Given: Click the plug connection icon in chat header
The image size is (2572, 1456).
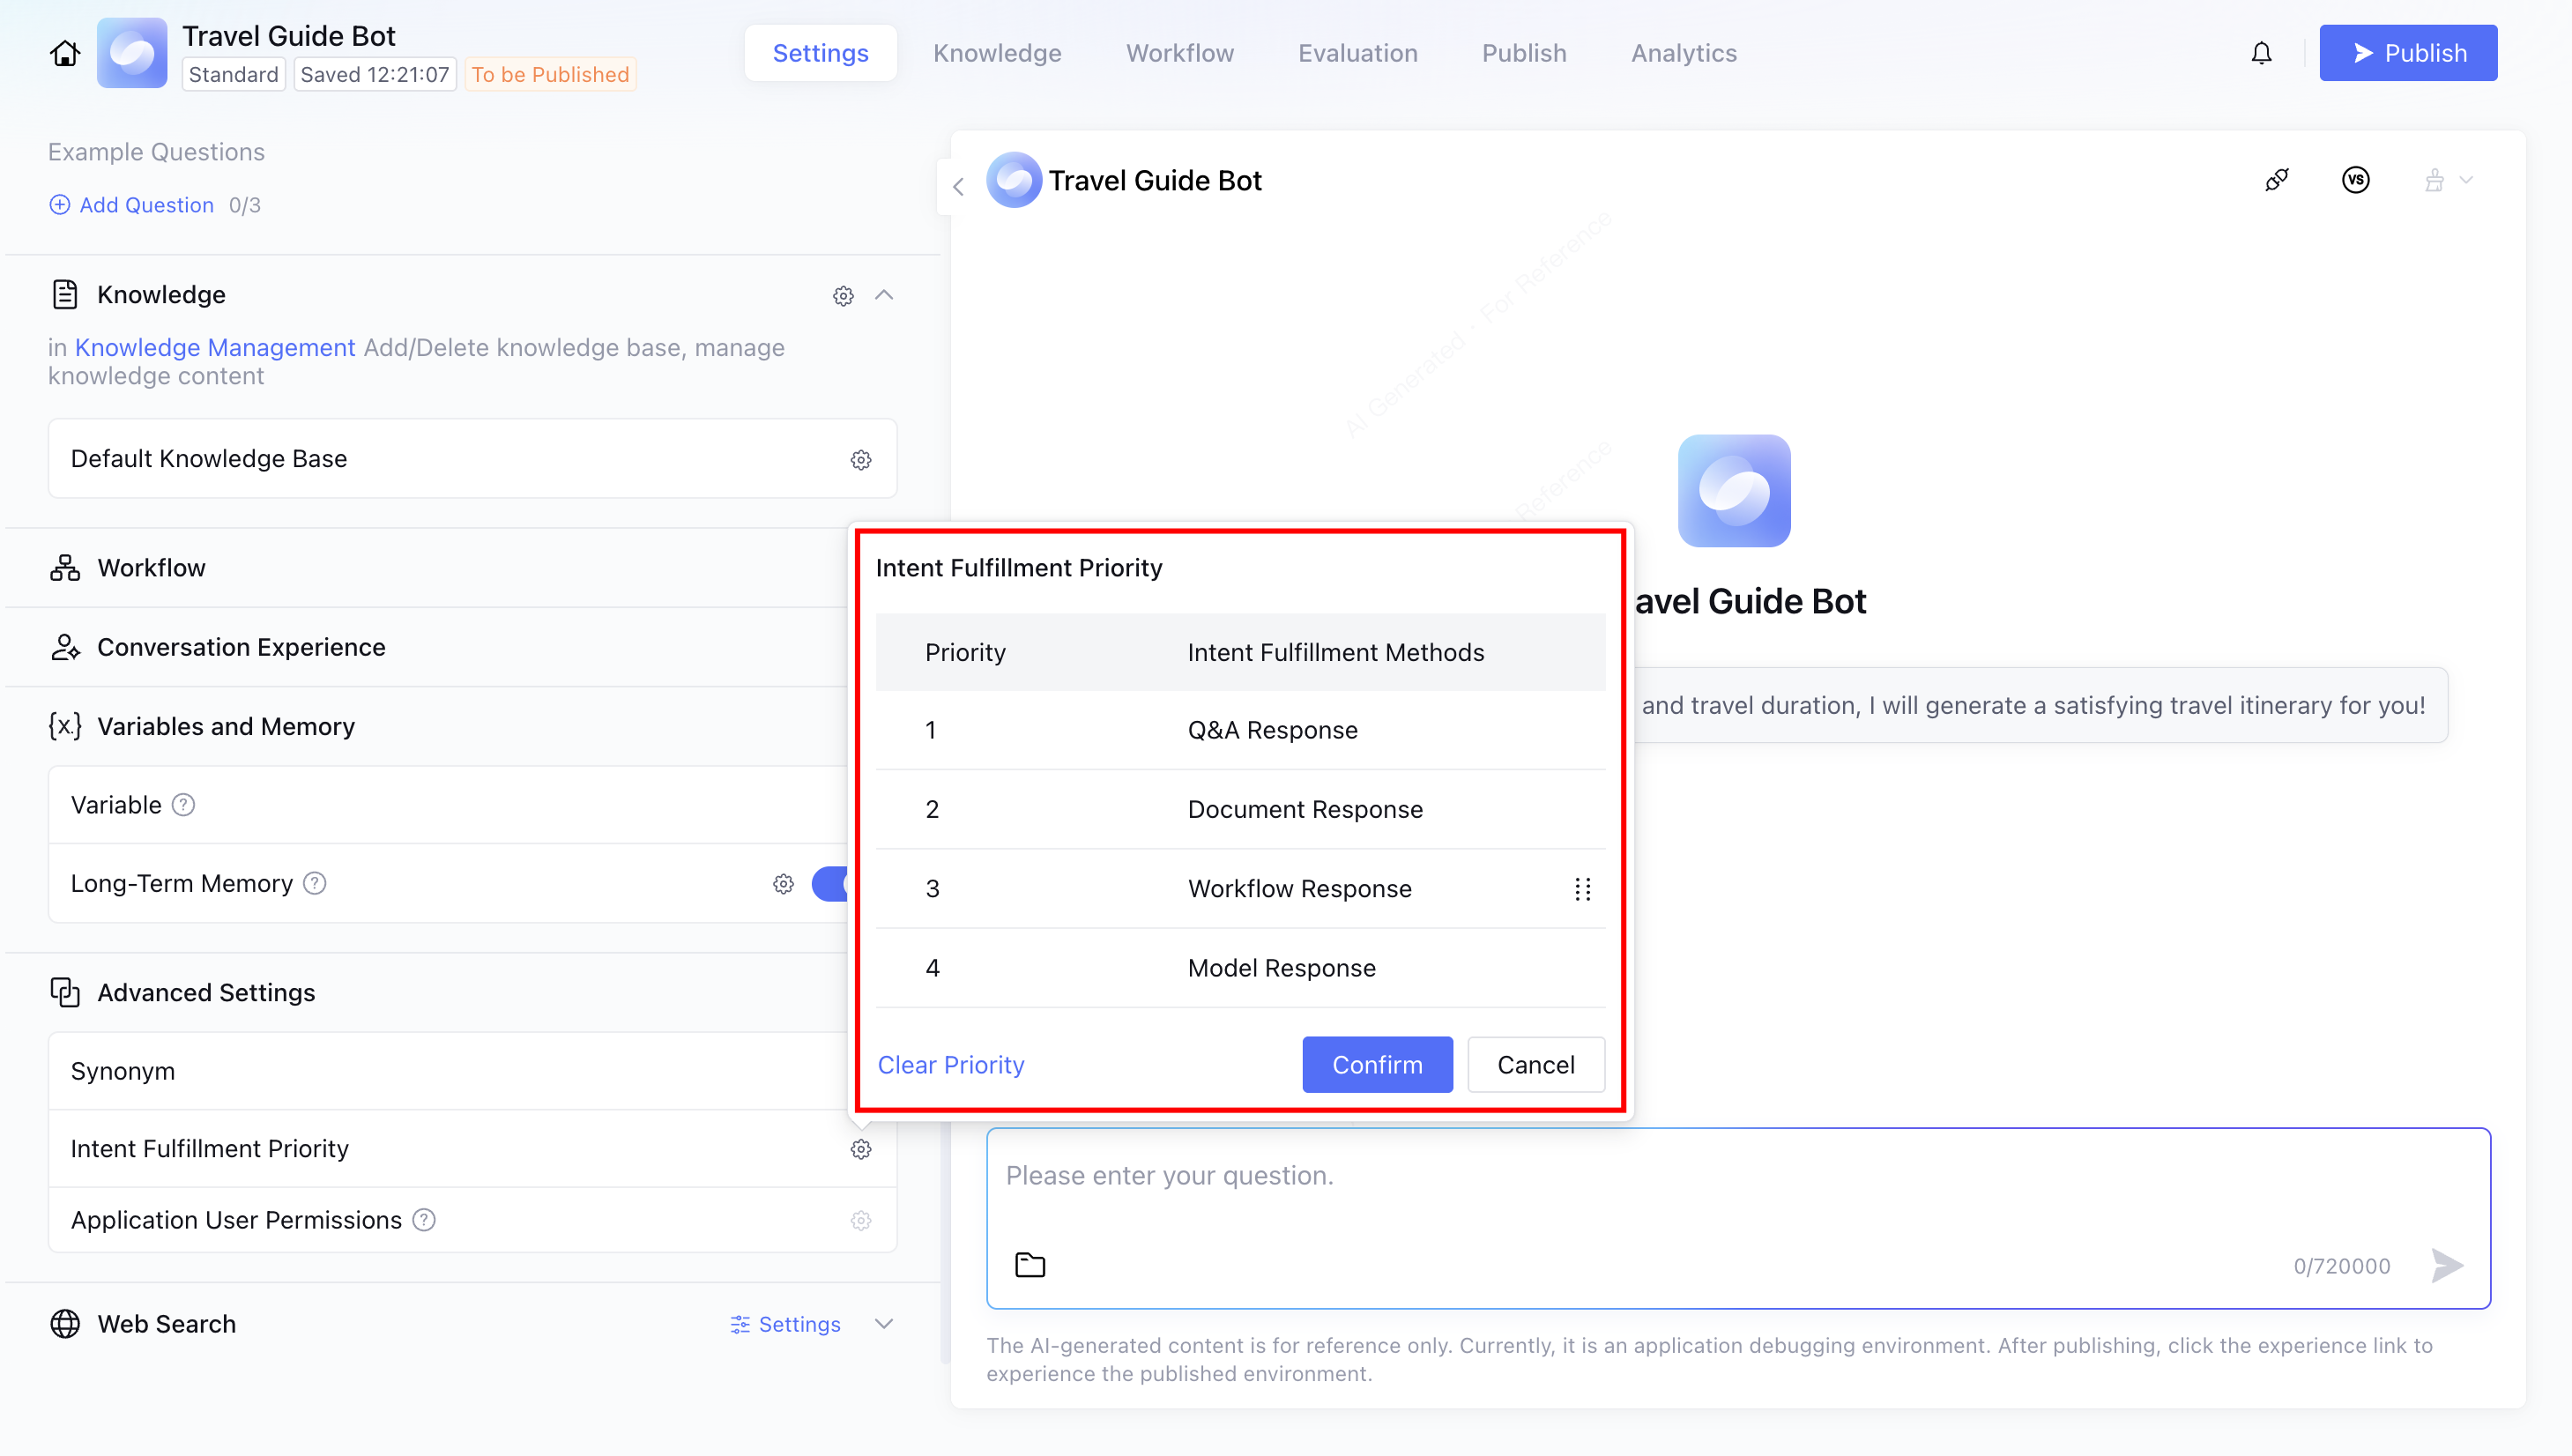Looking at the screenshot, I should 2276,180.
